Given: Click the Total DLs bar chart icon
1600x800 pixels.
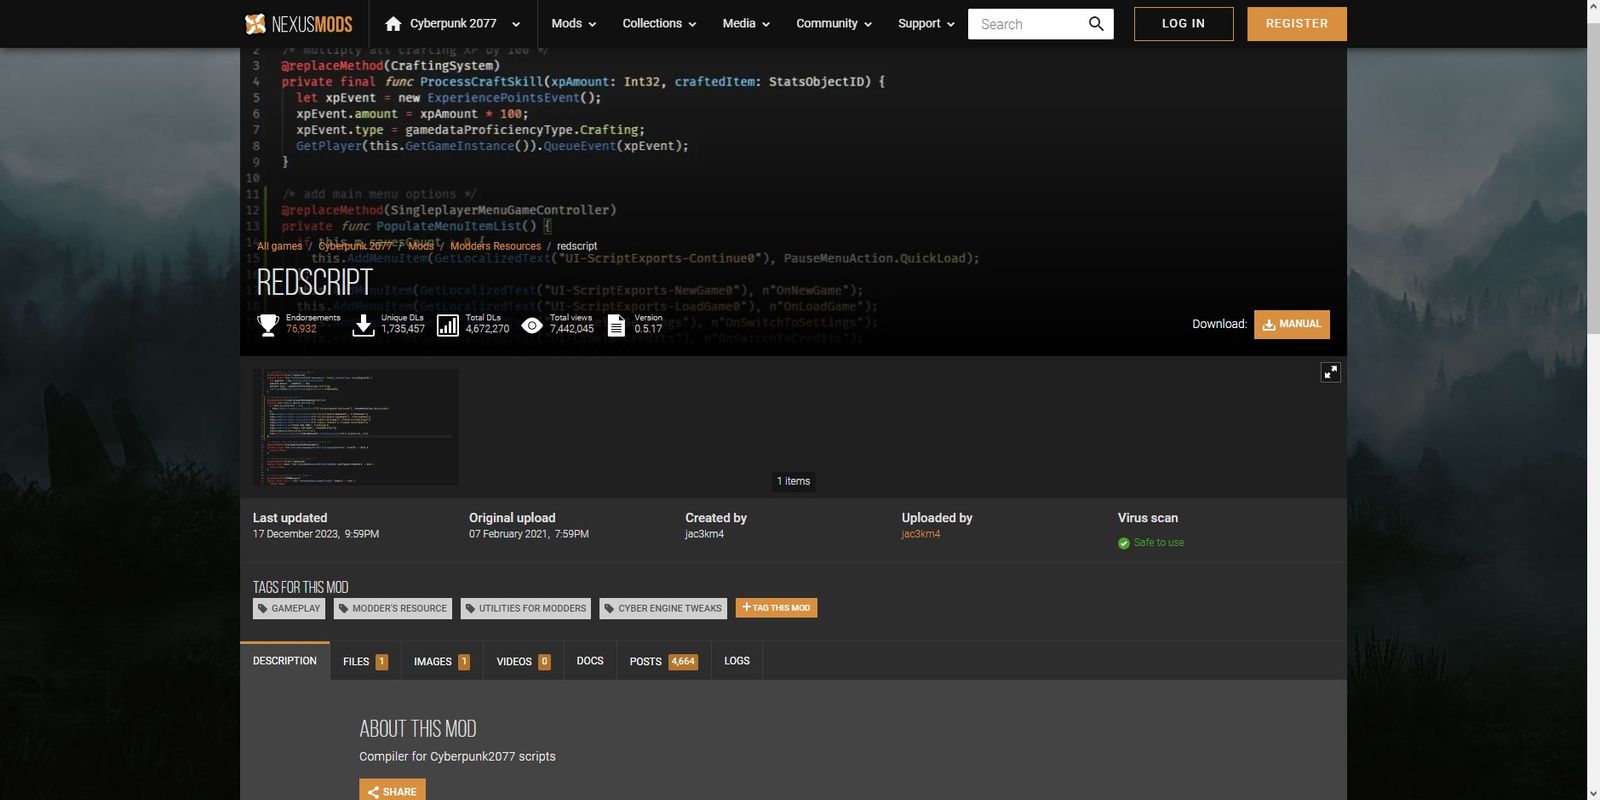Looking at the screenshot, I should [x=448, y=324].
